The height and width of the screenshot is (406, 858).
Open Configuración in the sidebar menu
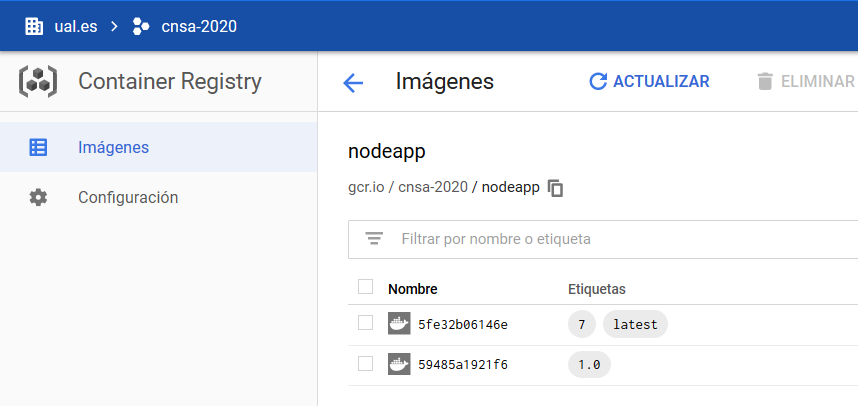pos(158,198)
